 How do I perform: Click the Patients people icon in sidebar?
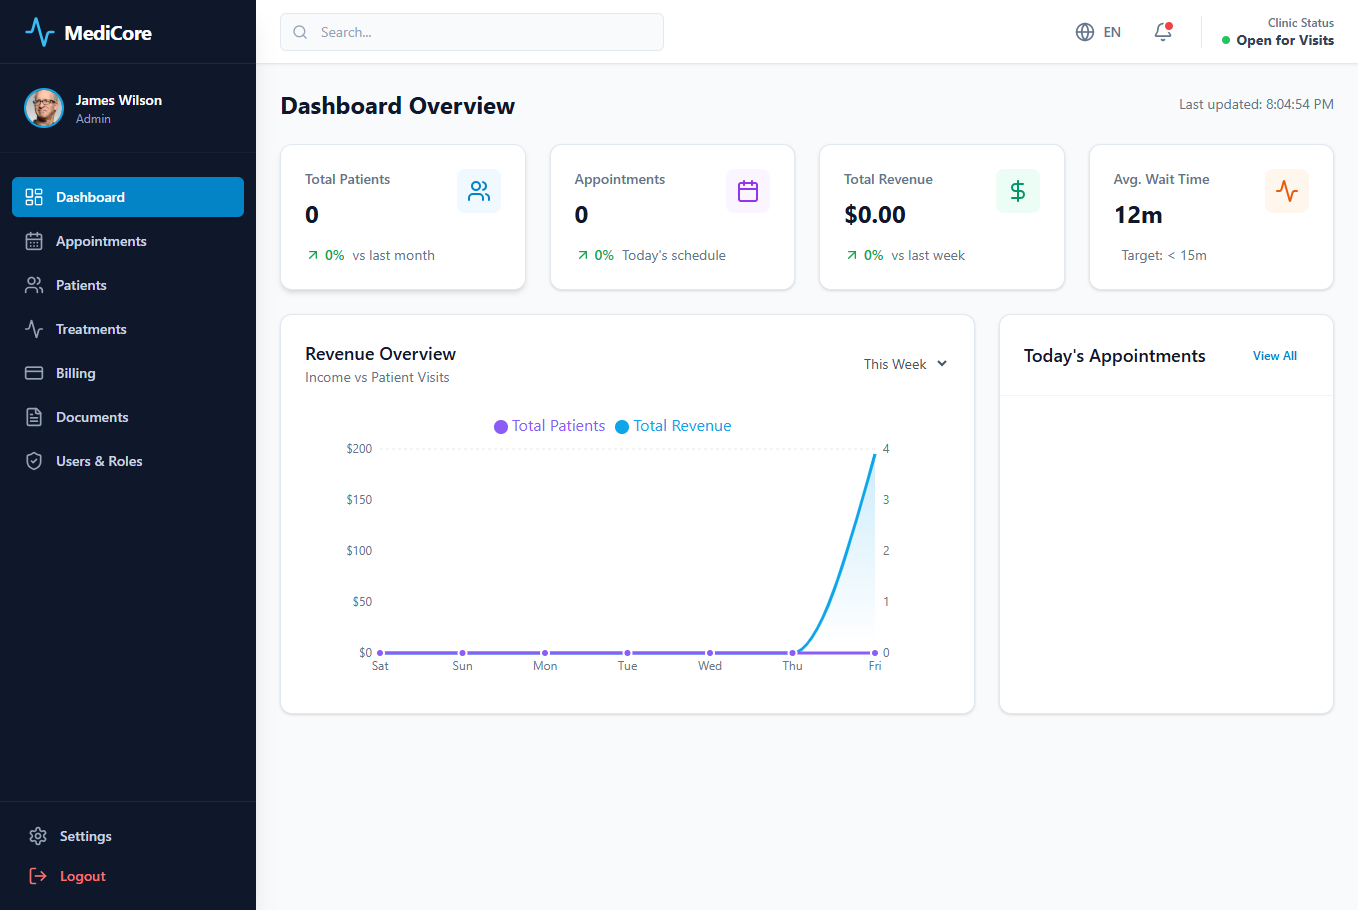click(x=34, y=285)
